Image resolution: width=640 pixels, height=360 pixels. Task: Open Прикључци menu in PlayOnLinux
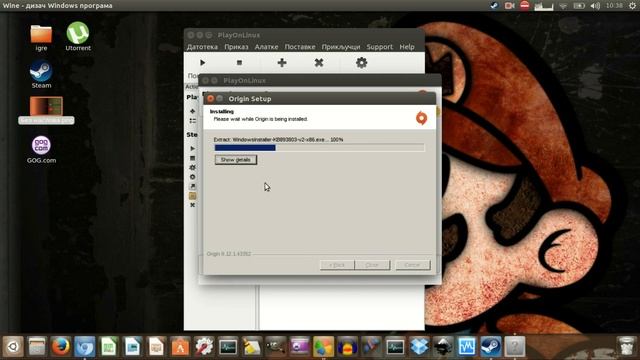pos(341,47)
